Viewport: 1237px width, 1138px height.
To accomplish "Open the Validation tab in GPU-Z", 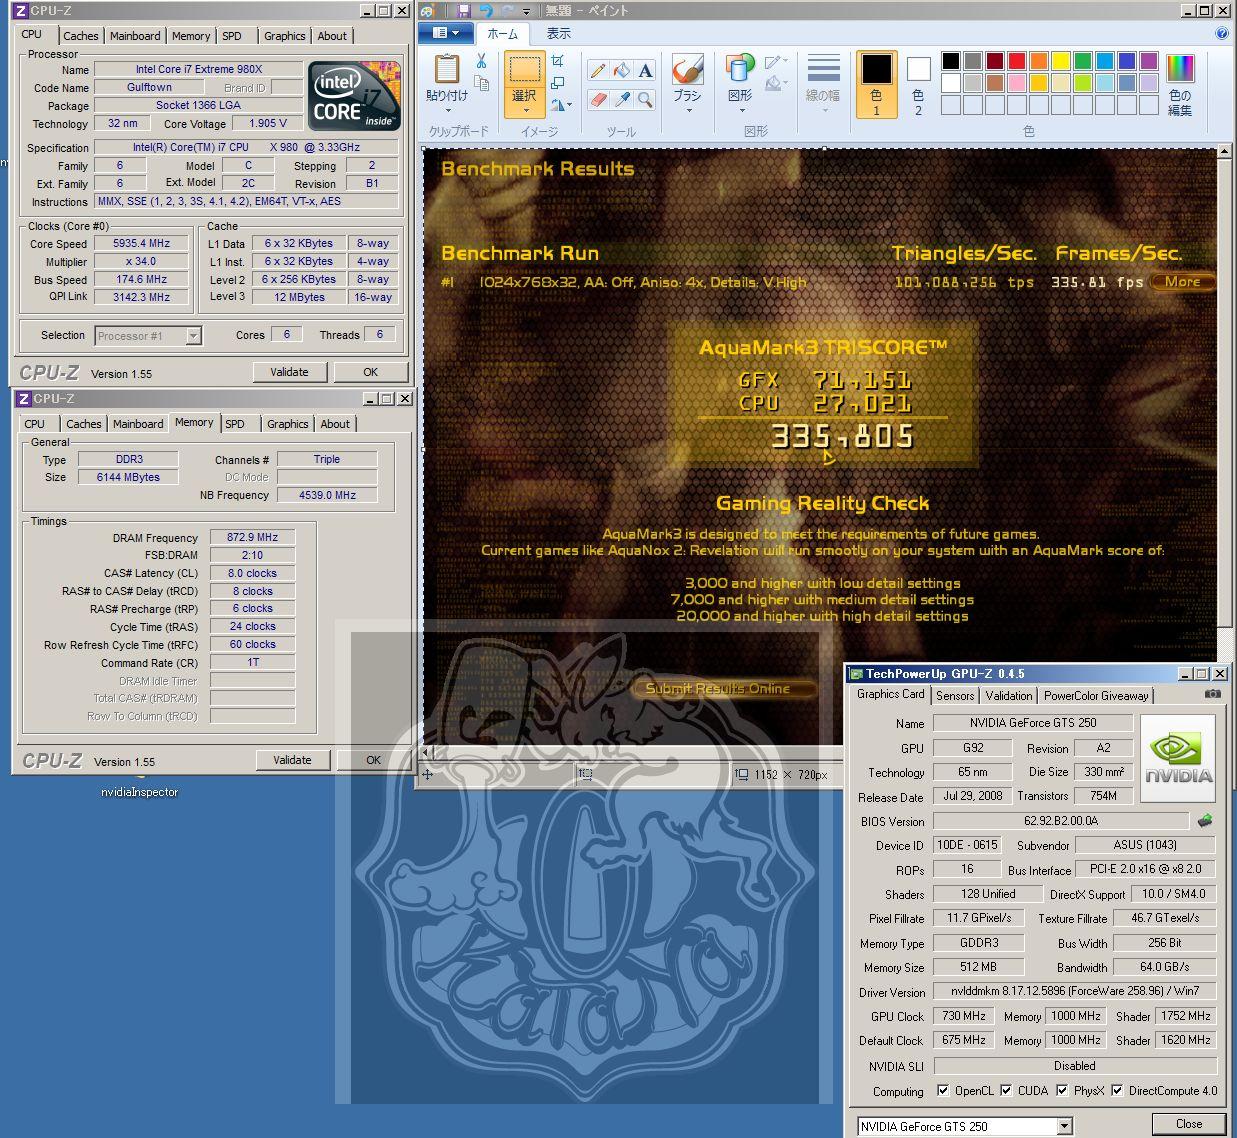I will coord(1009,696).
